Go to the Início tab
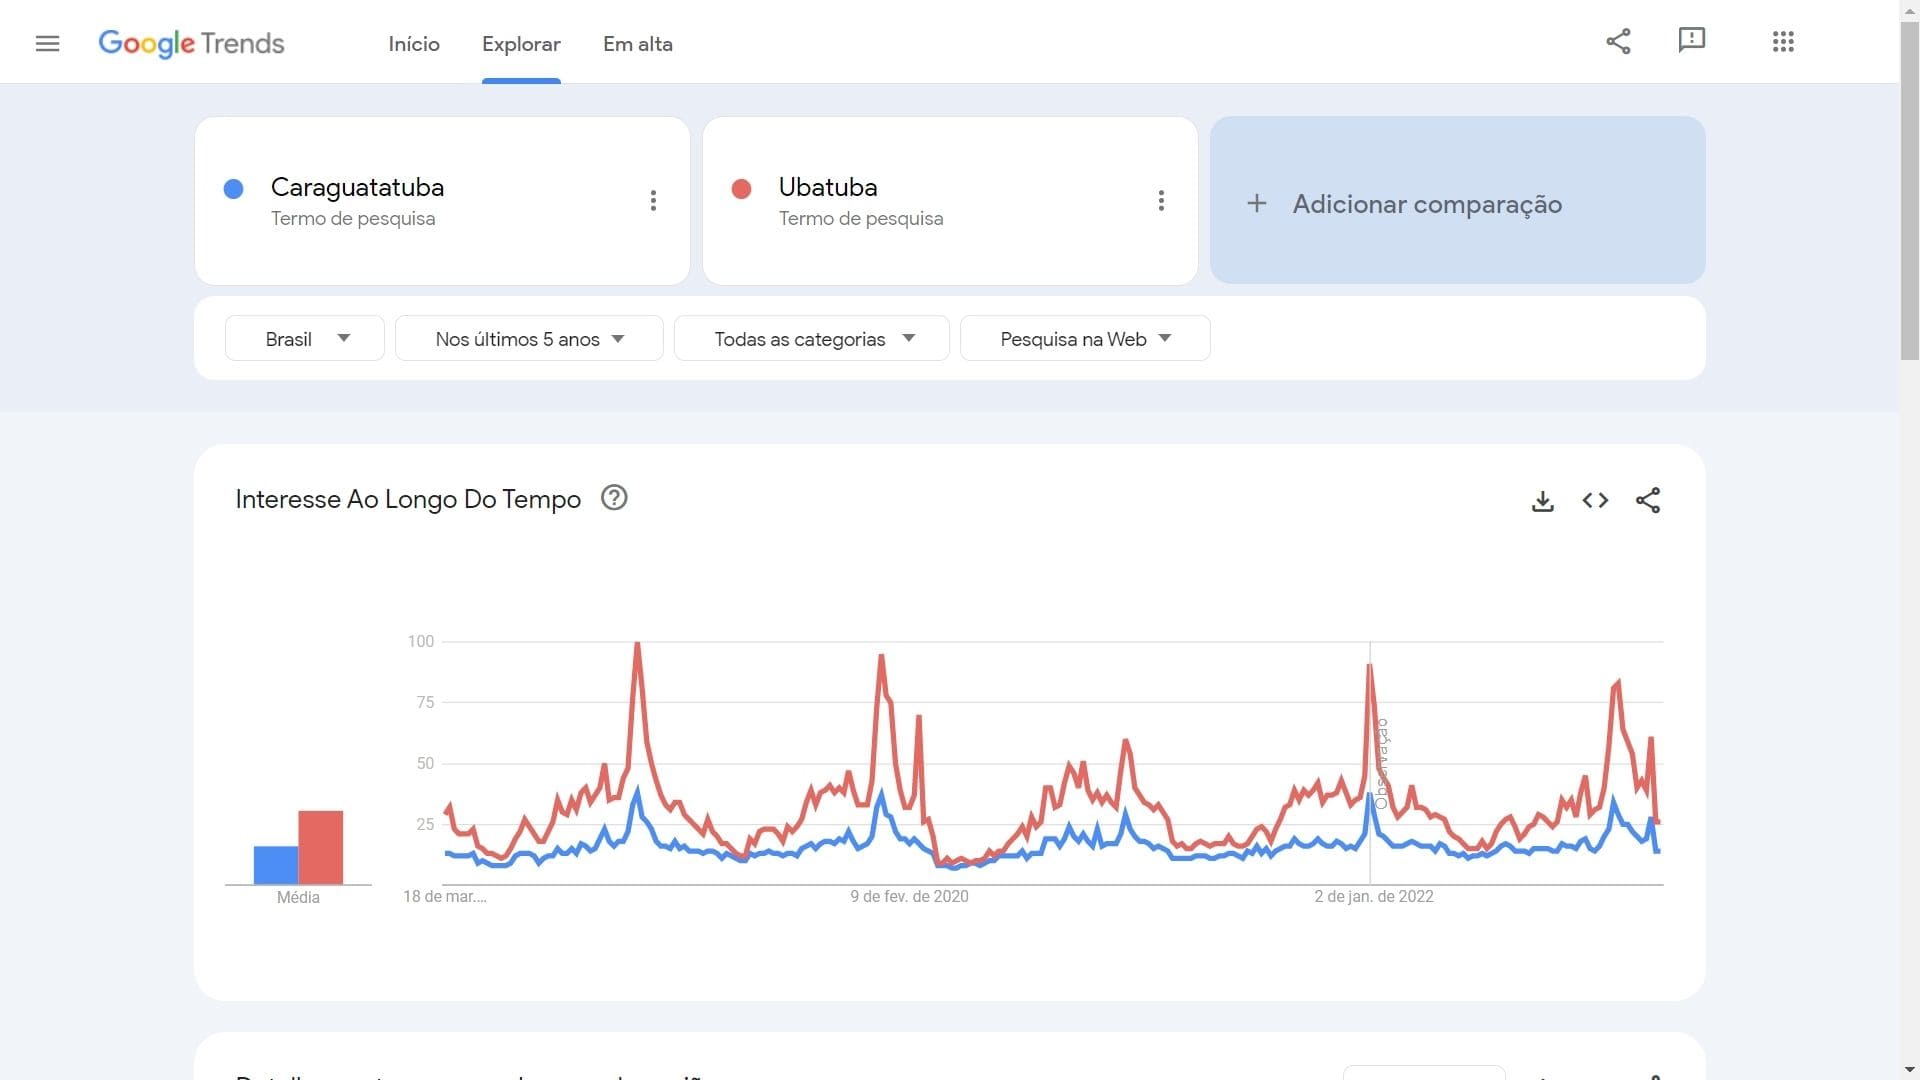Screen dimensions: 1920x1080 [414, 44]
